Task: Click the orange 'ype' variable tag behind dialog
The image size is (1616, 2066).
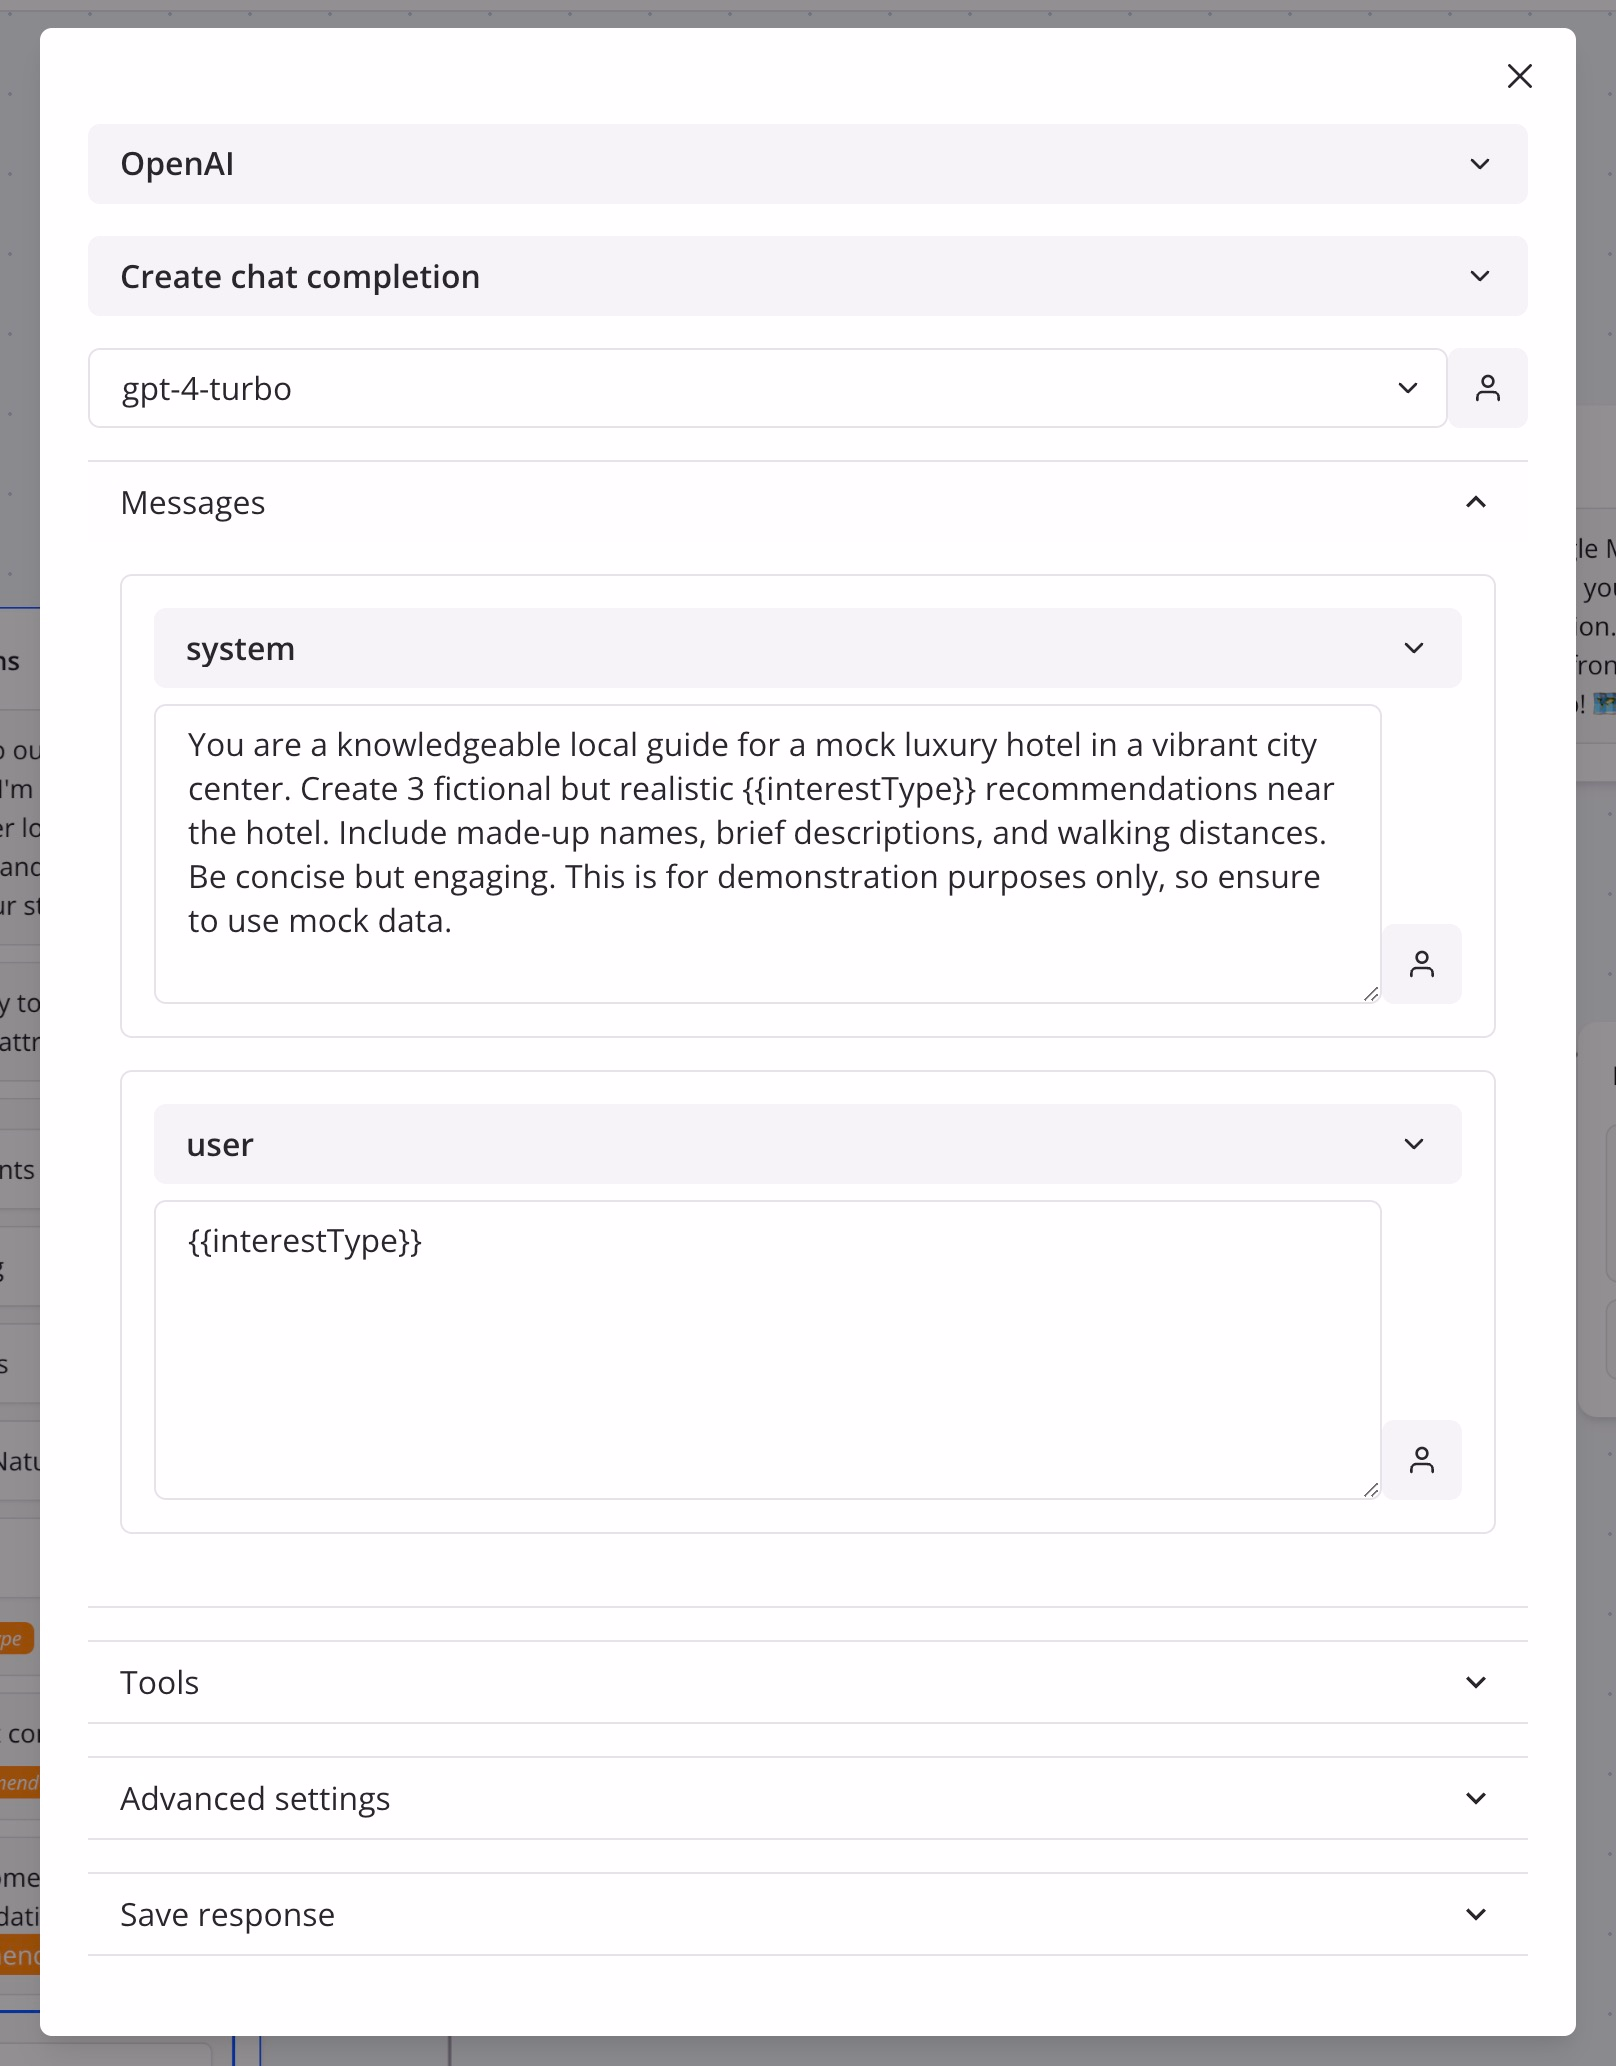Action: 15,1638
